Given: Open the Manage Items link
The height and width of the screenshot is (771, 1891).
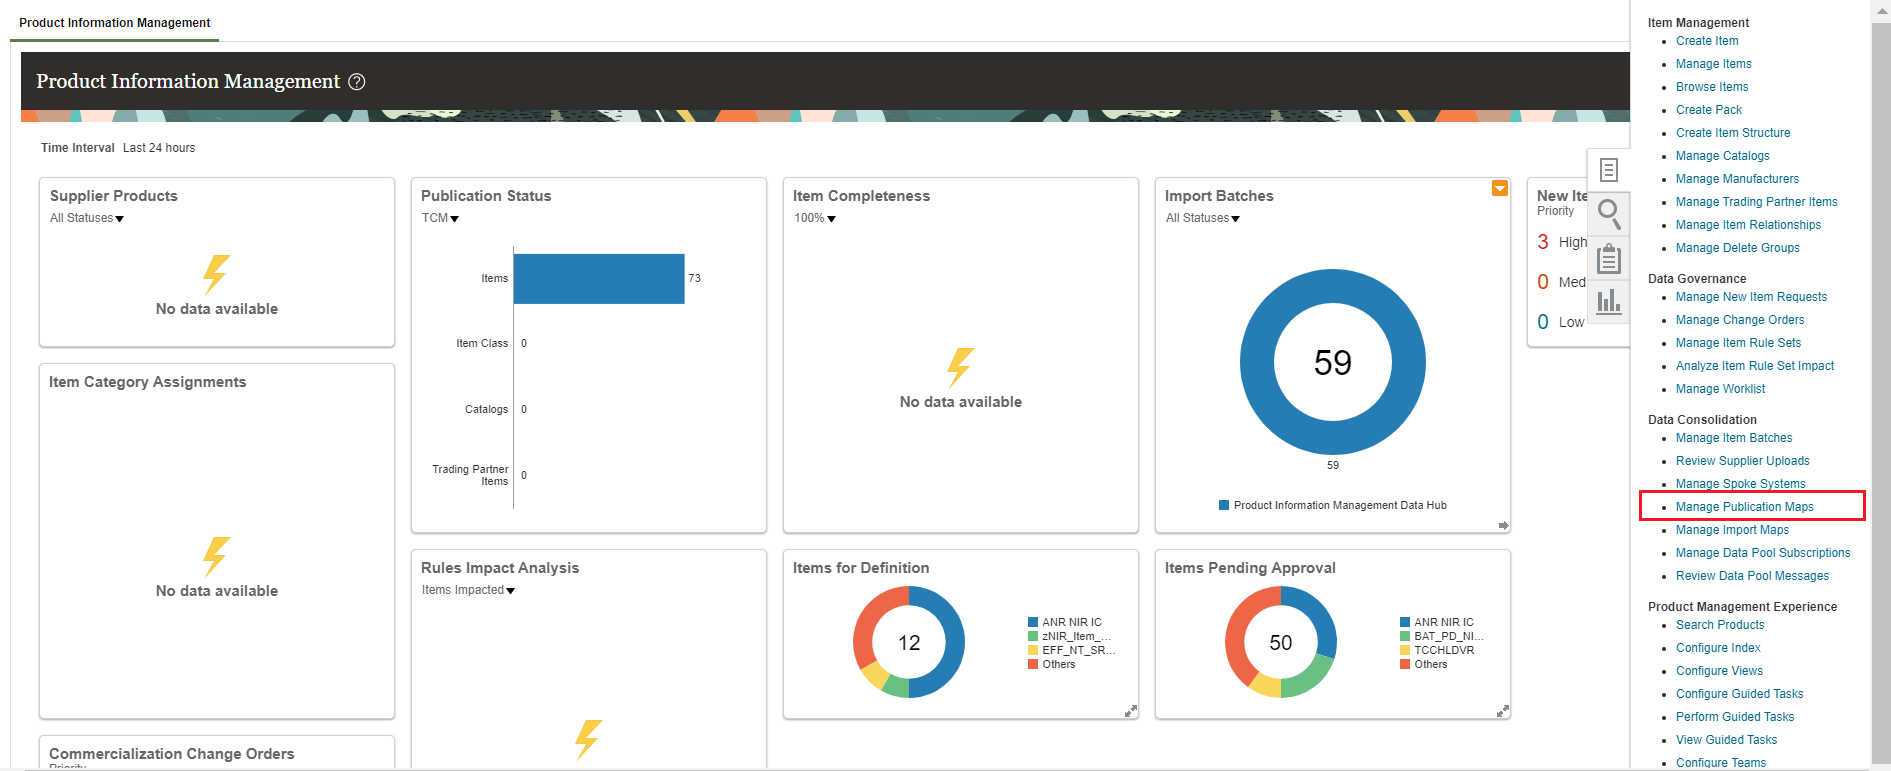Looking at the screenshot, I should pos(1714,64).
